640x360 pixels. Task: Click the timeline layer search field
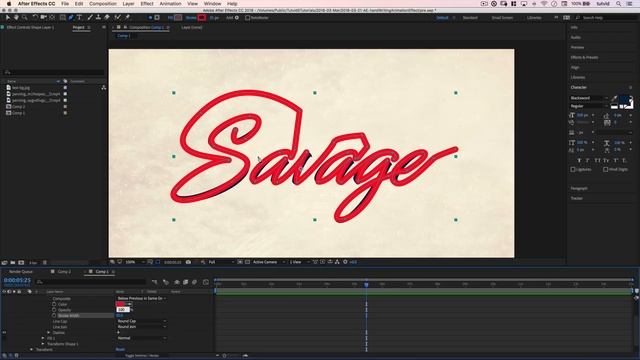(91, 282)
